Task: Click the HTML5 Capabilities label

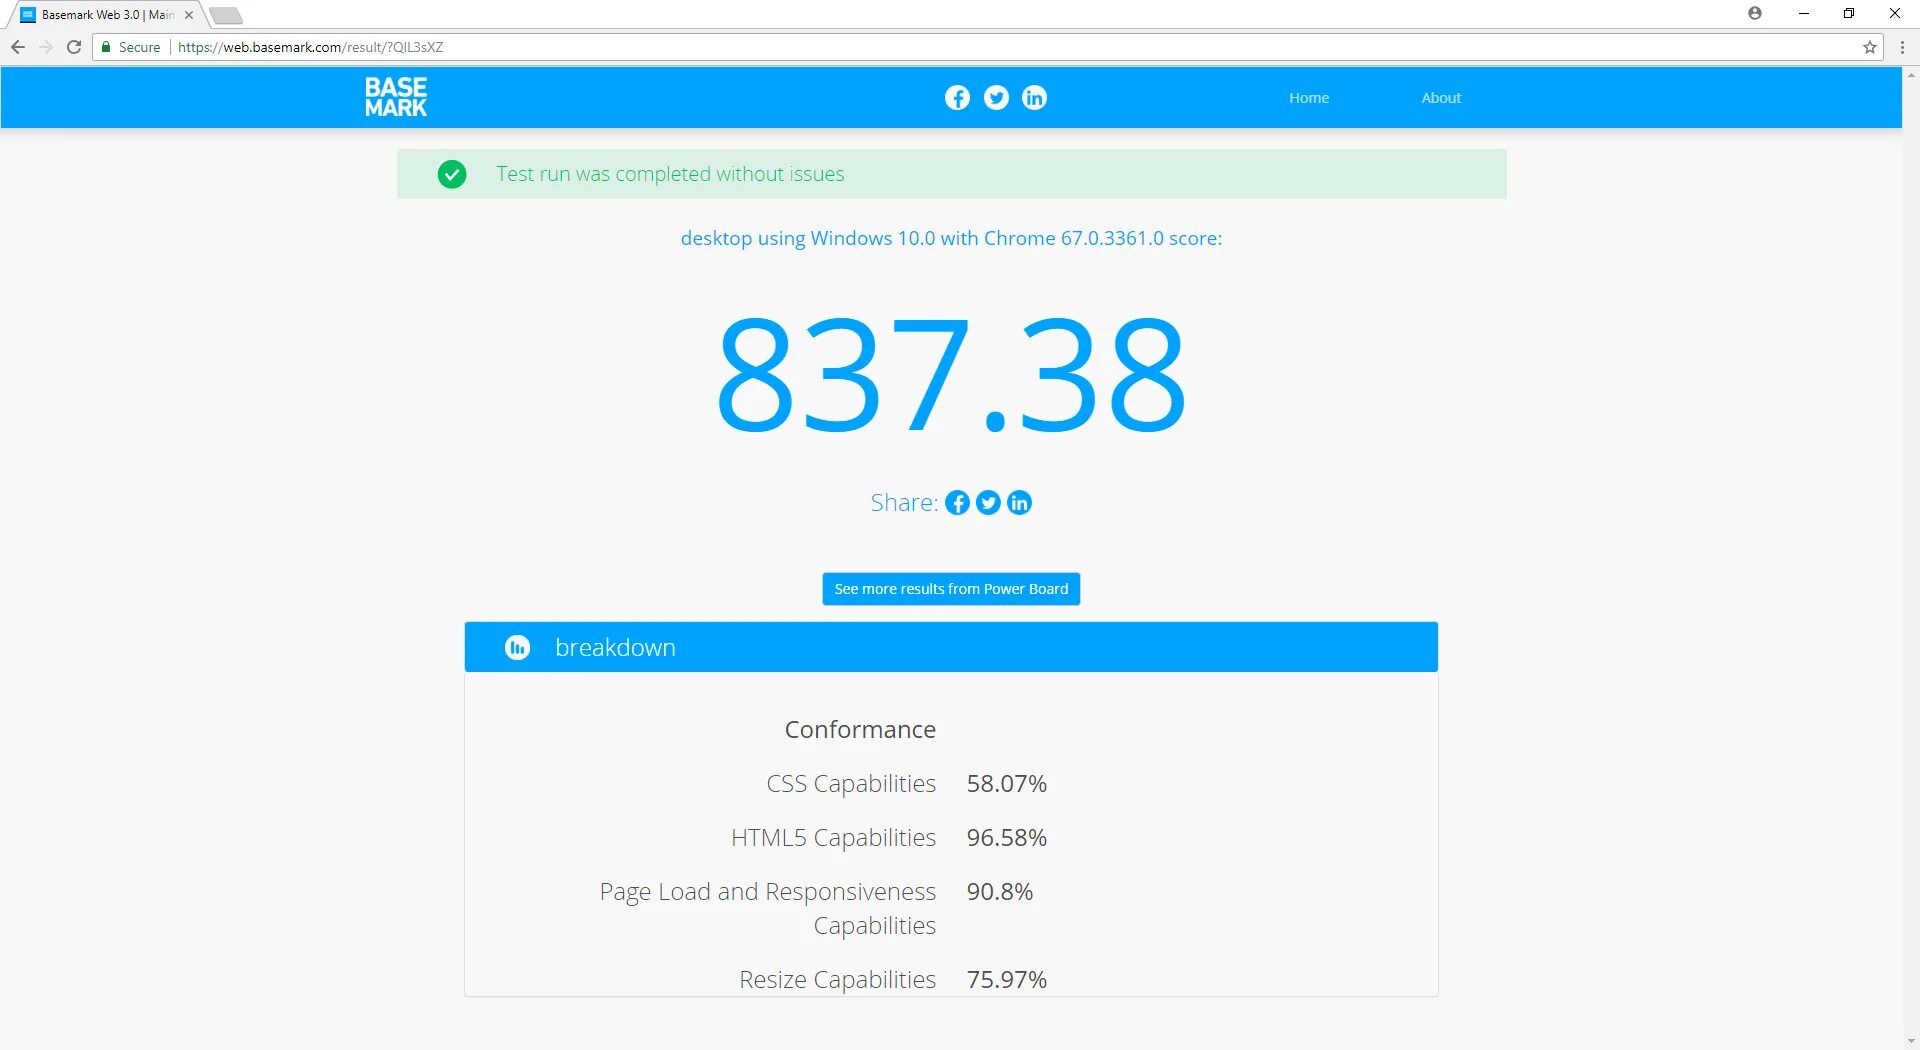Action: pos(833,838)
